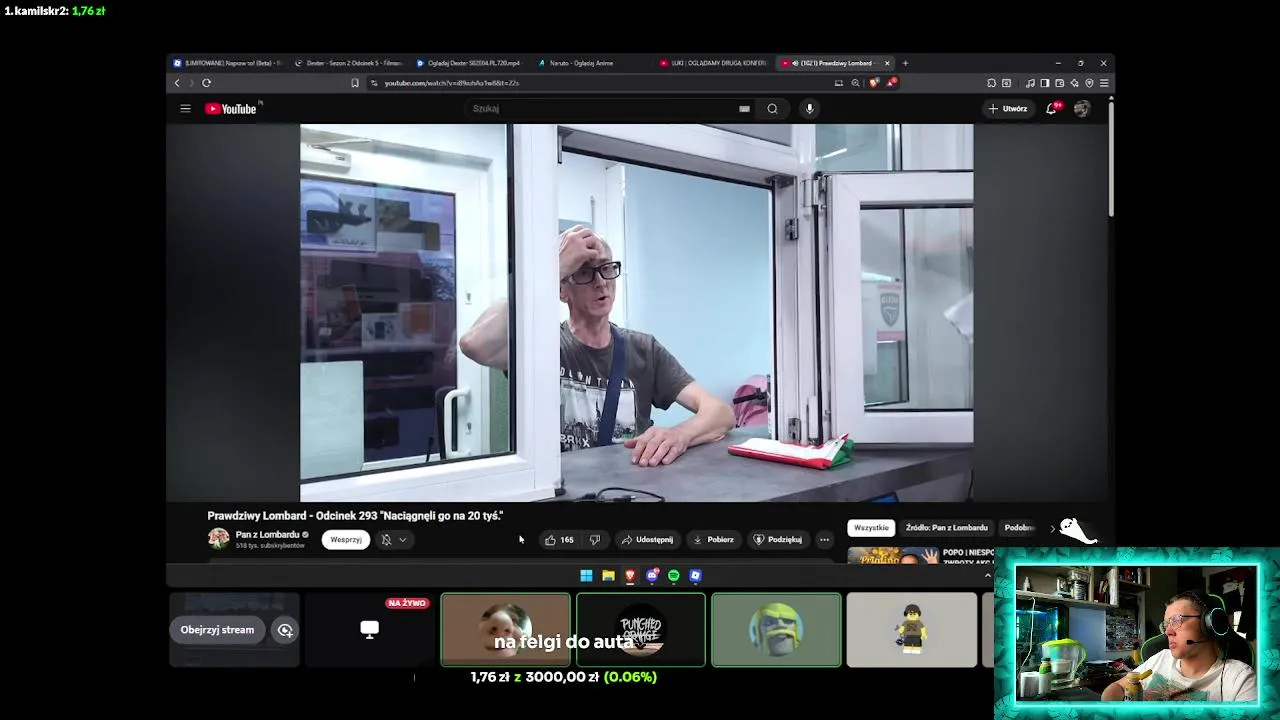
Task: Open Brave browser taskbar icon
Action: (630, 575)
